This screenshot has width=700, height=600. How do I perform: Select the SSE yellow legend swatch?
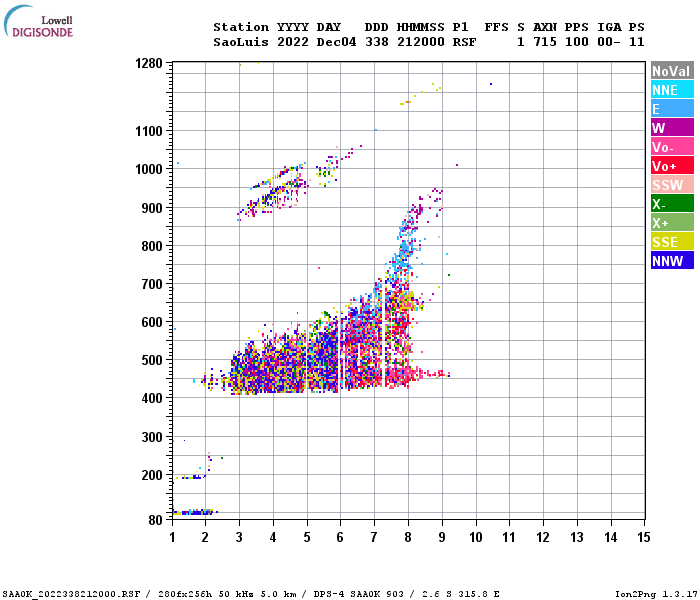672,242
